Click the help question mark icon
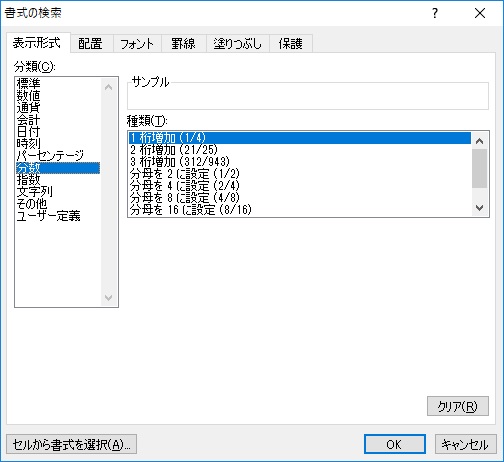 [435, 13]
